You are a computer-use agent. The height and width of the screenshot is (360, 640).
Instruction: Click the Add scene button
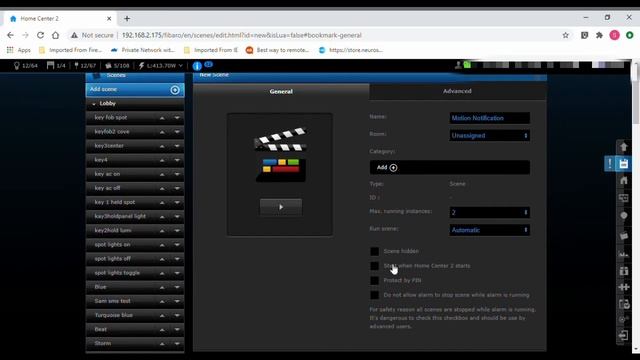[x=135, y=90]
